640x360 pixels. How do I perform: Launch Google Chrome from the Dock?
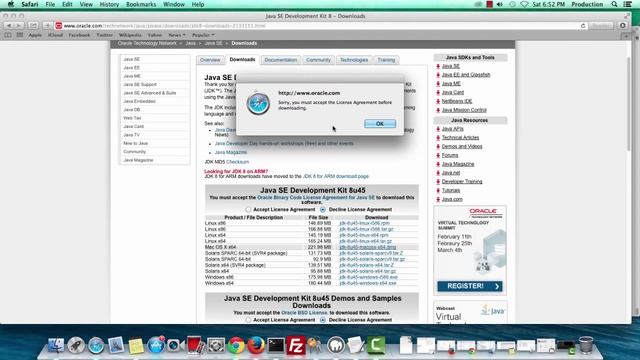[x=236, y=345]
